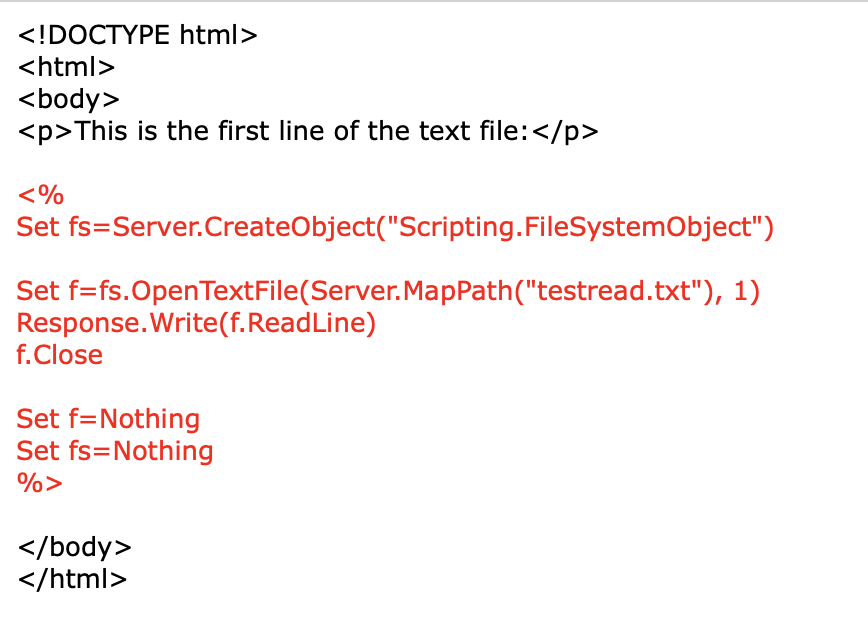868x620 pixels.
Task: Click the Set fs=Nothing line
Action: coord(115,451)
